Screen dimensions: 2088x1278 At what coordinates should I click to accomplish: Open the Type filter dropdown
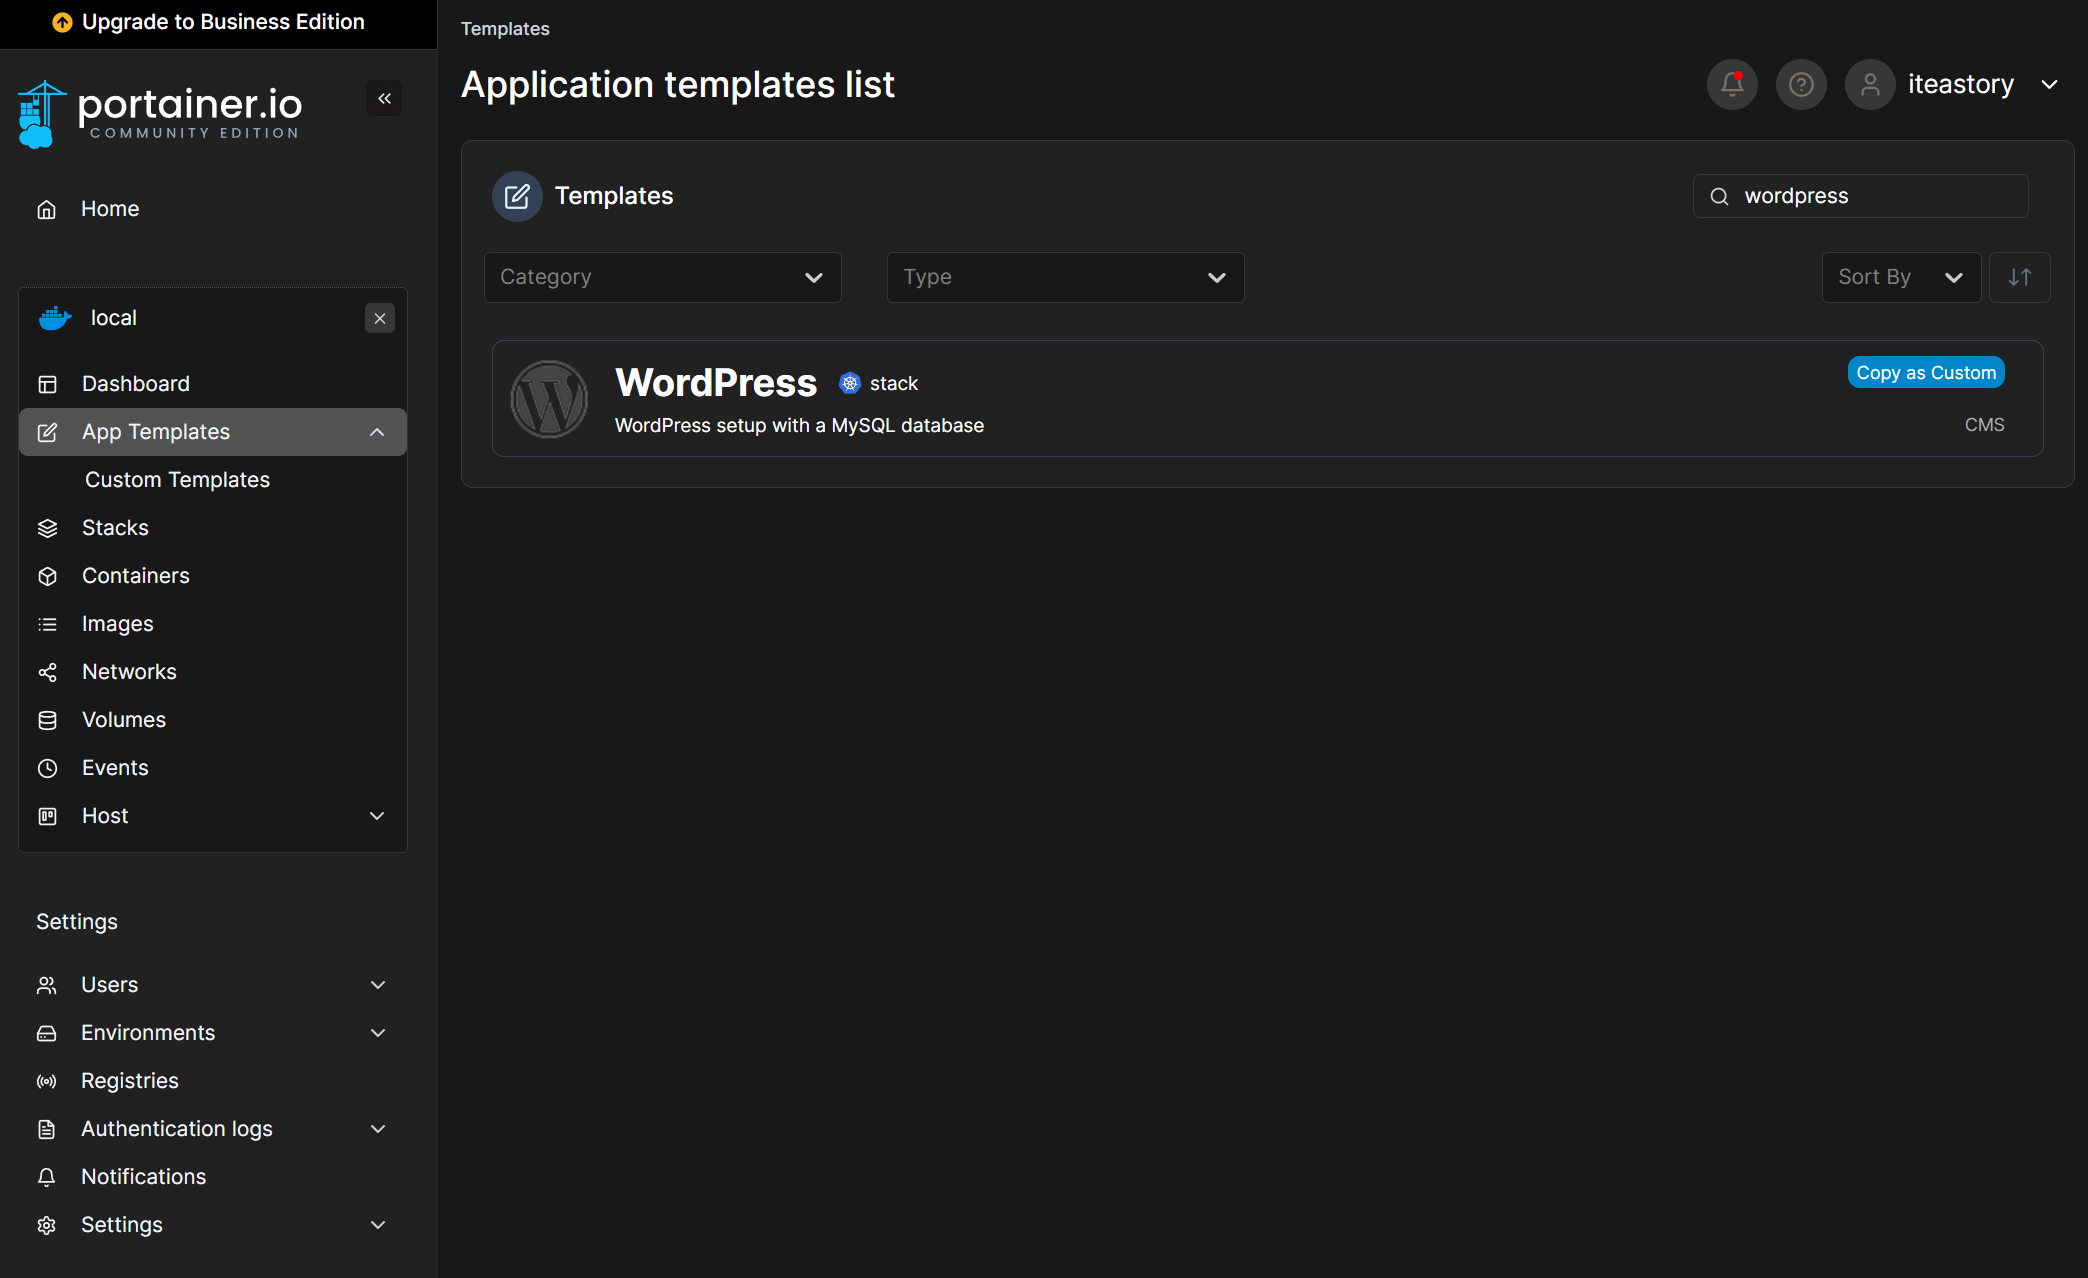pos(1065,277)
